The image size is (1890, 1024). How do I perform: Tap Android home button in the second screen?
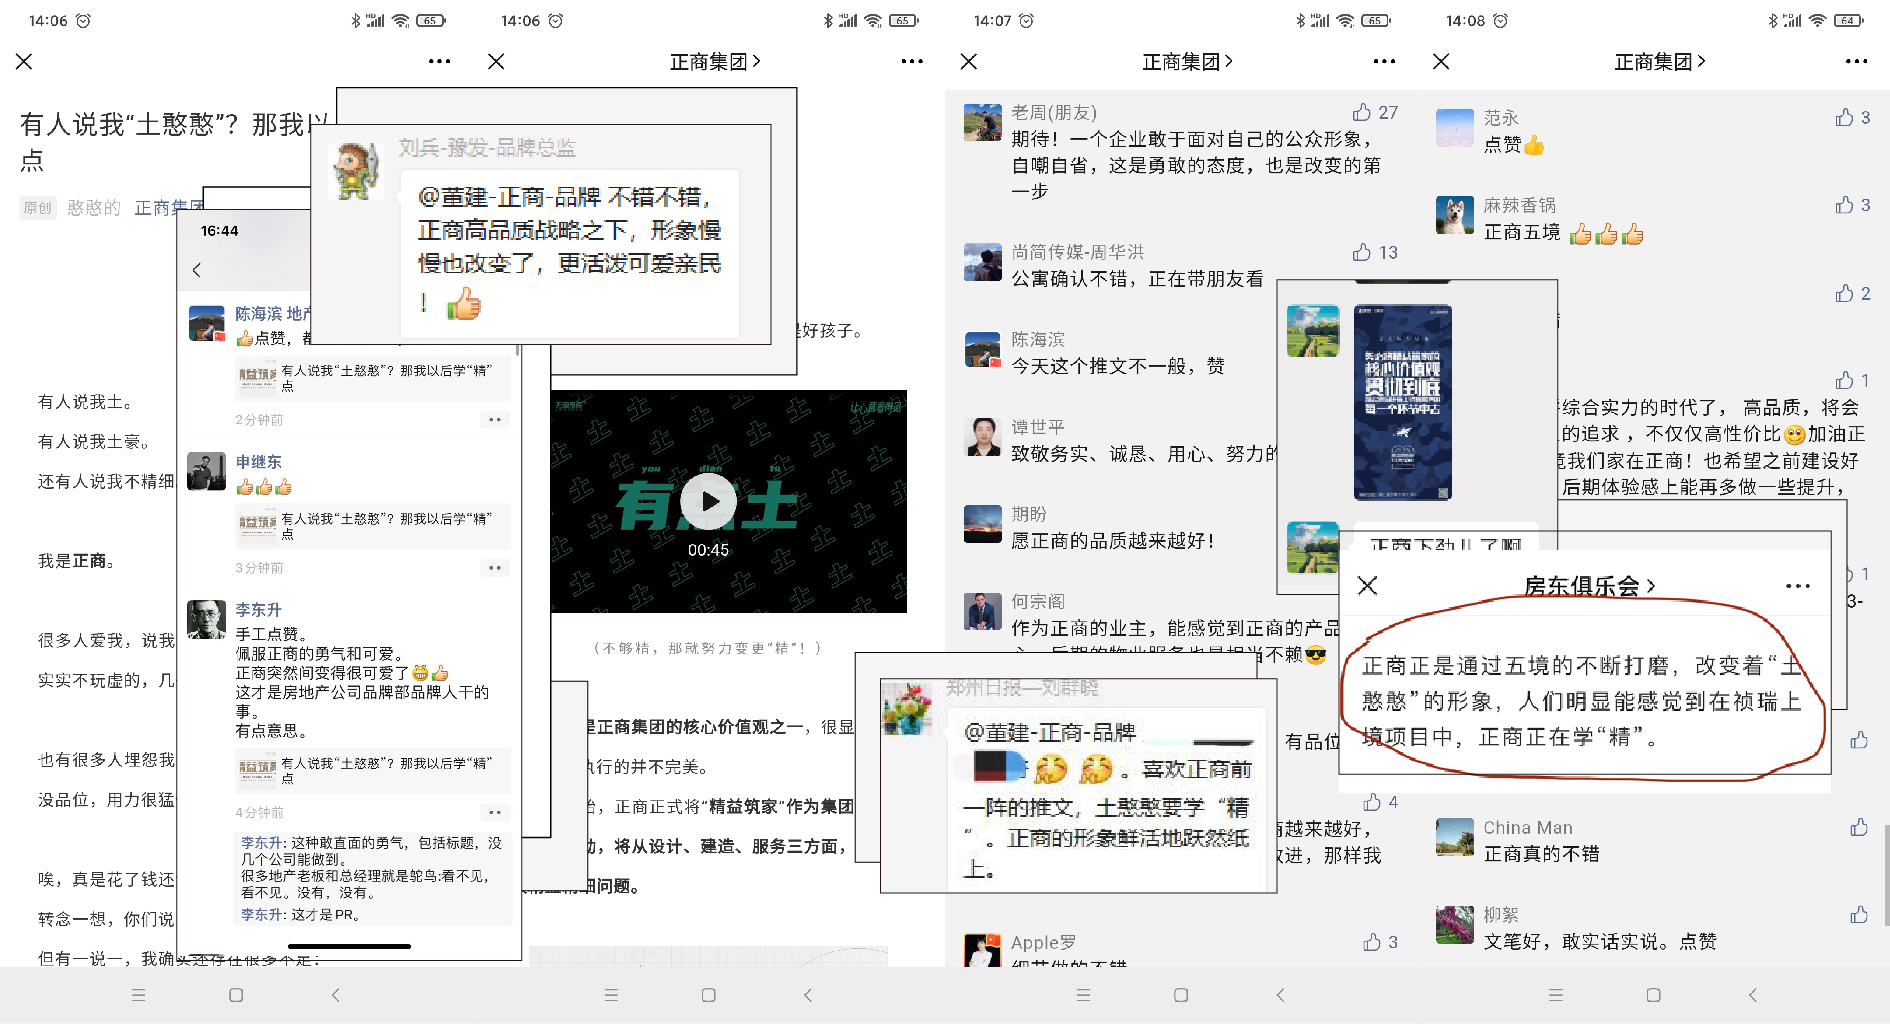[x=708, y=995]
